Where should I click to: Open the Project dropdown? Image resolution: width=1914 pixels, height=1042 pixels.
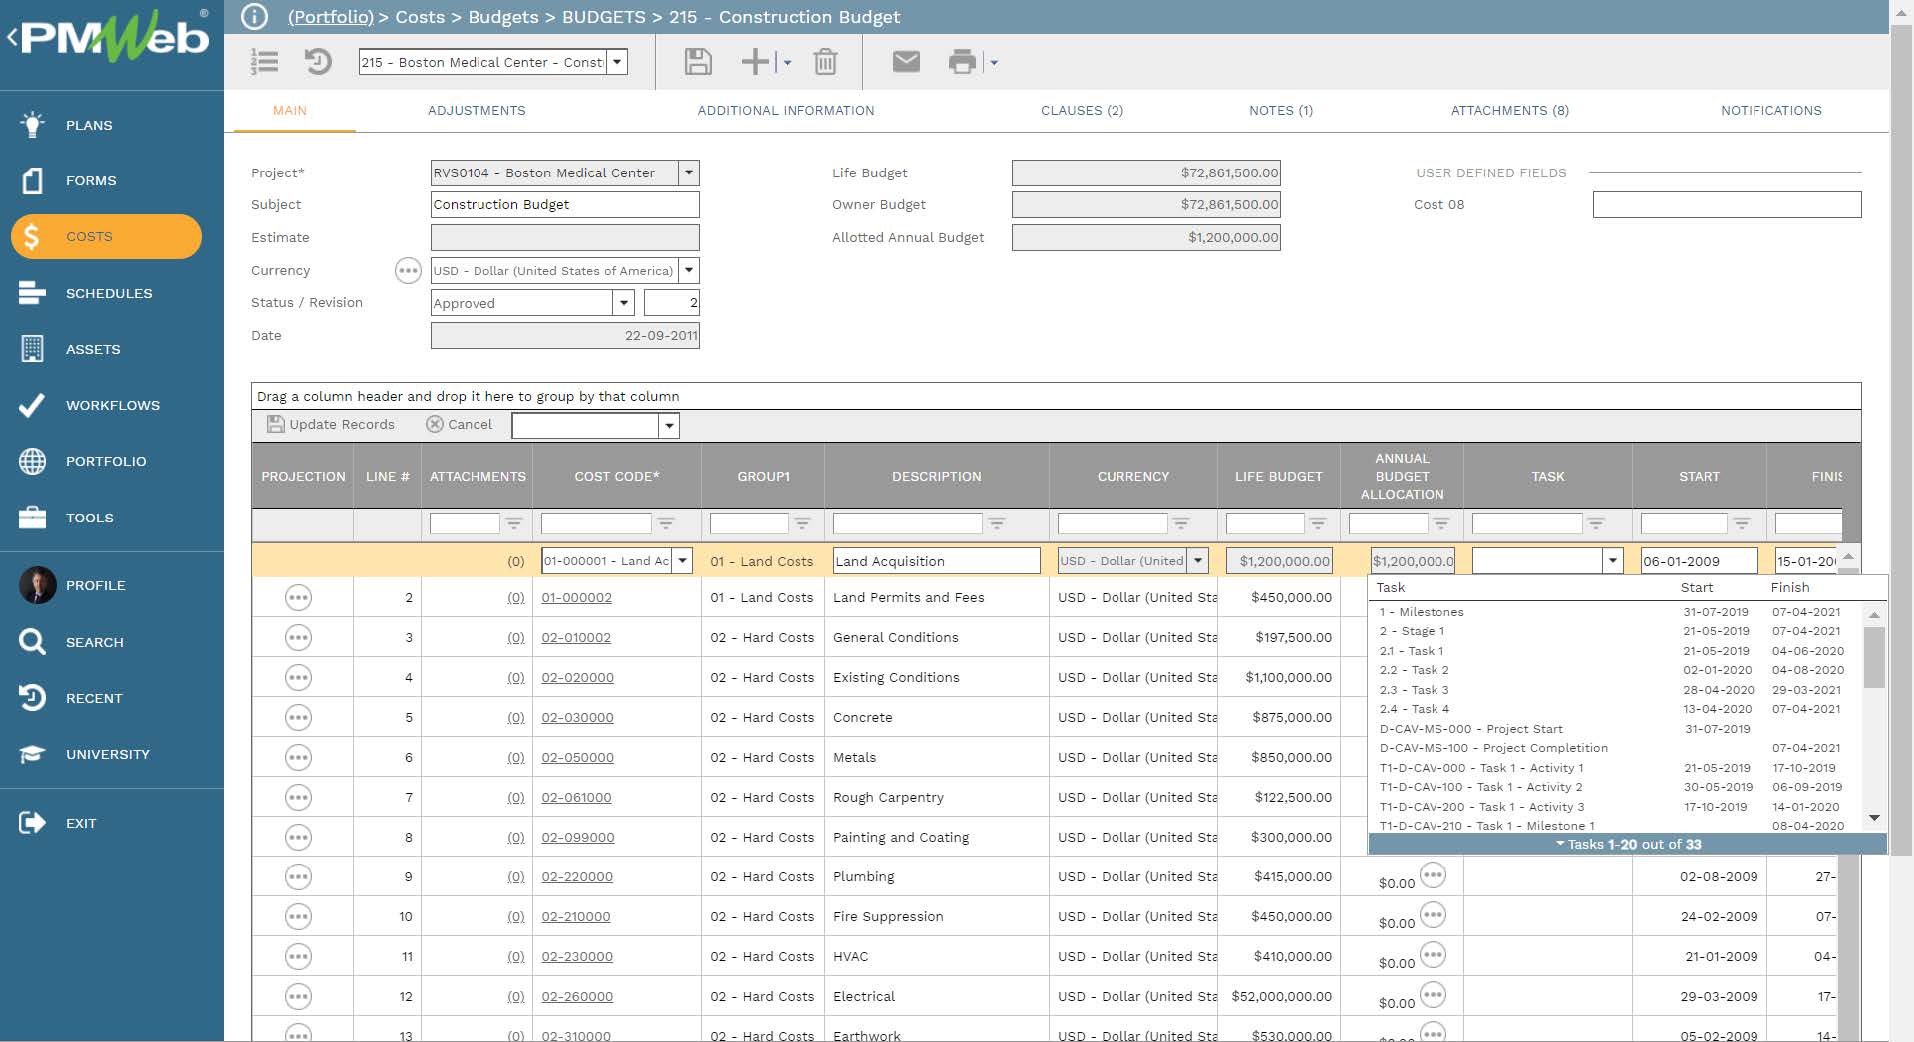click(x=689, y=173)
